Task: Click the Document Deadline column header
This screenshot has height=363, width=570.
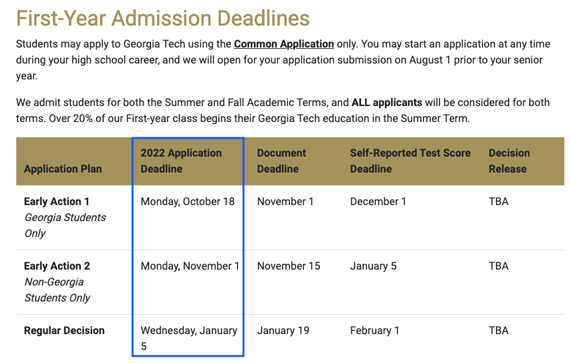Action: click(281, 161)
